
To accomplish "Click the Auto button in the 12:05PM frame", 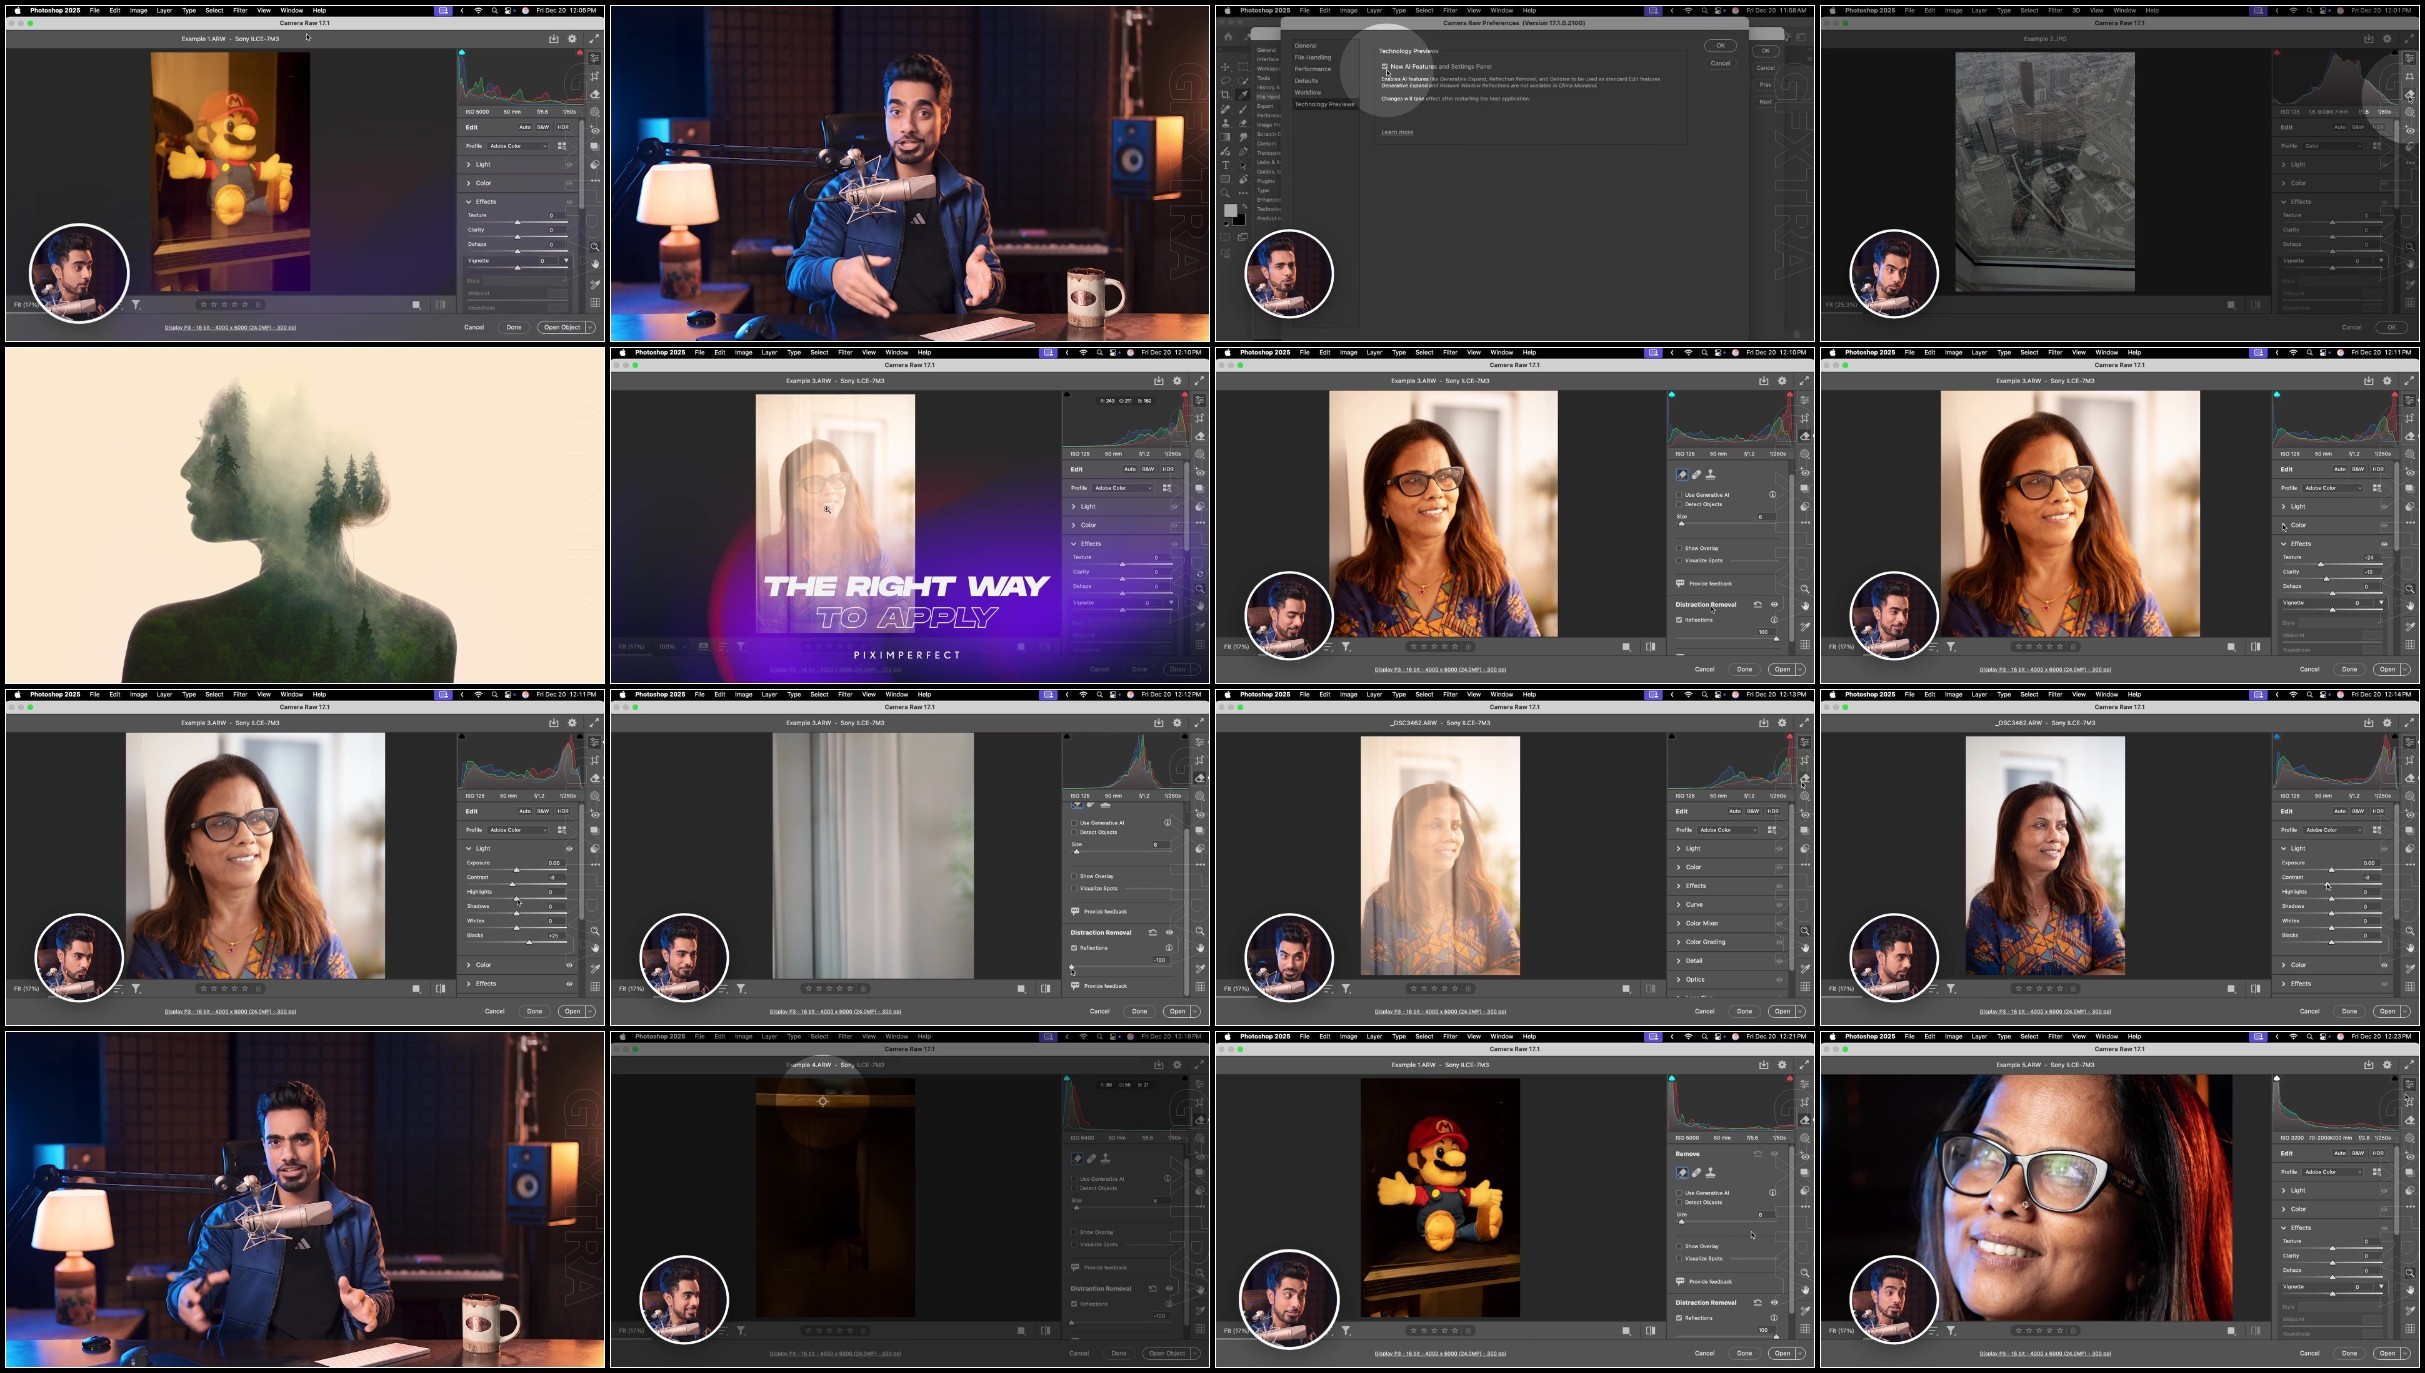I will 524,127.
